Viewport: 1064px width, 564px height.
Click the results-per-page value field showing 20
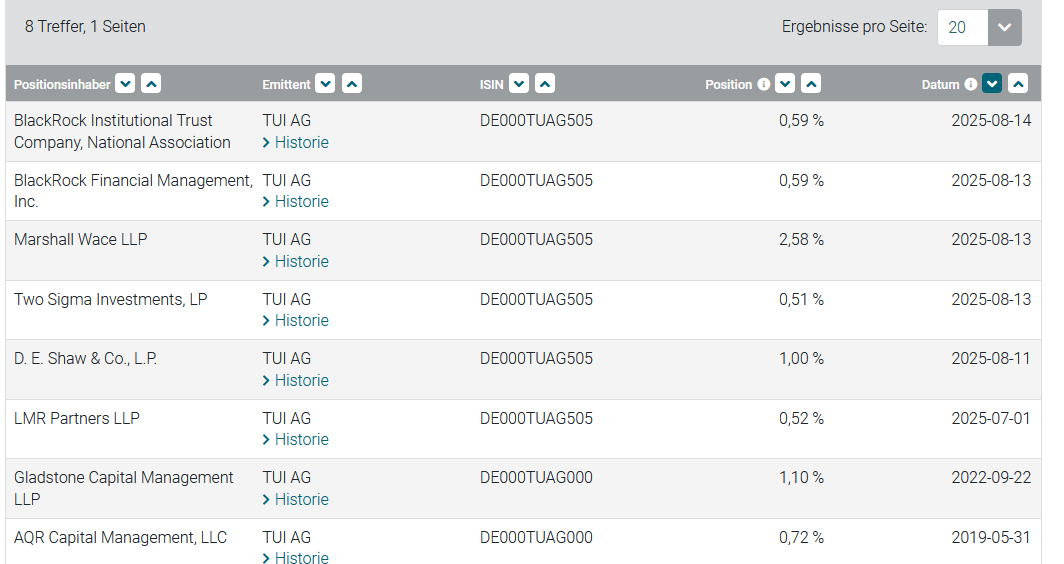click(962, 27)
